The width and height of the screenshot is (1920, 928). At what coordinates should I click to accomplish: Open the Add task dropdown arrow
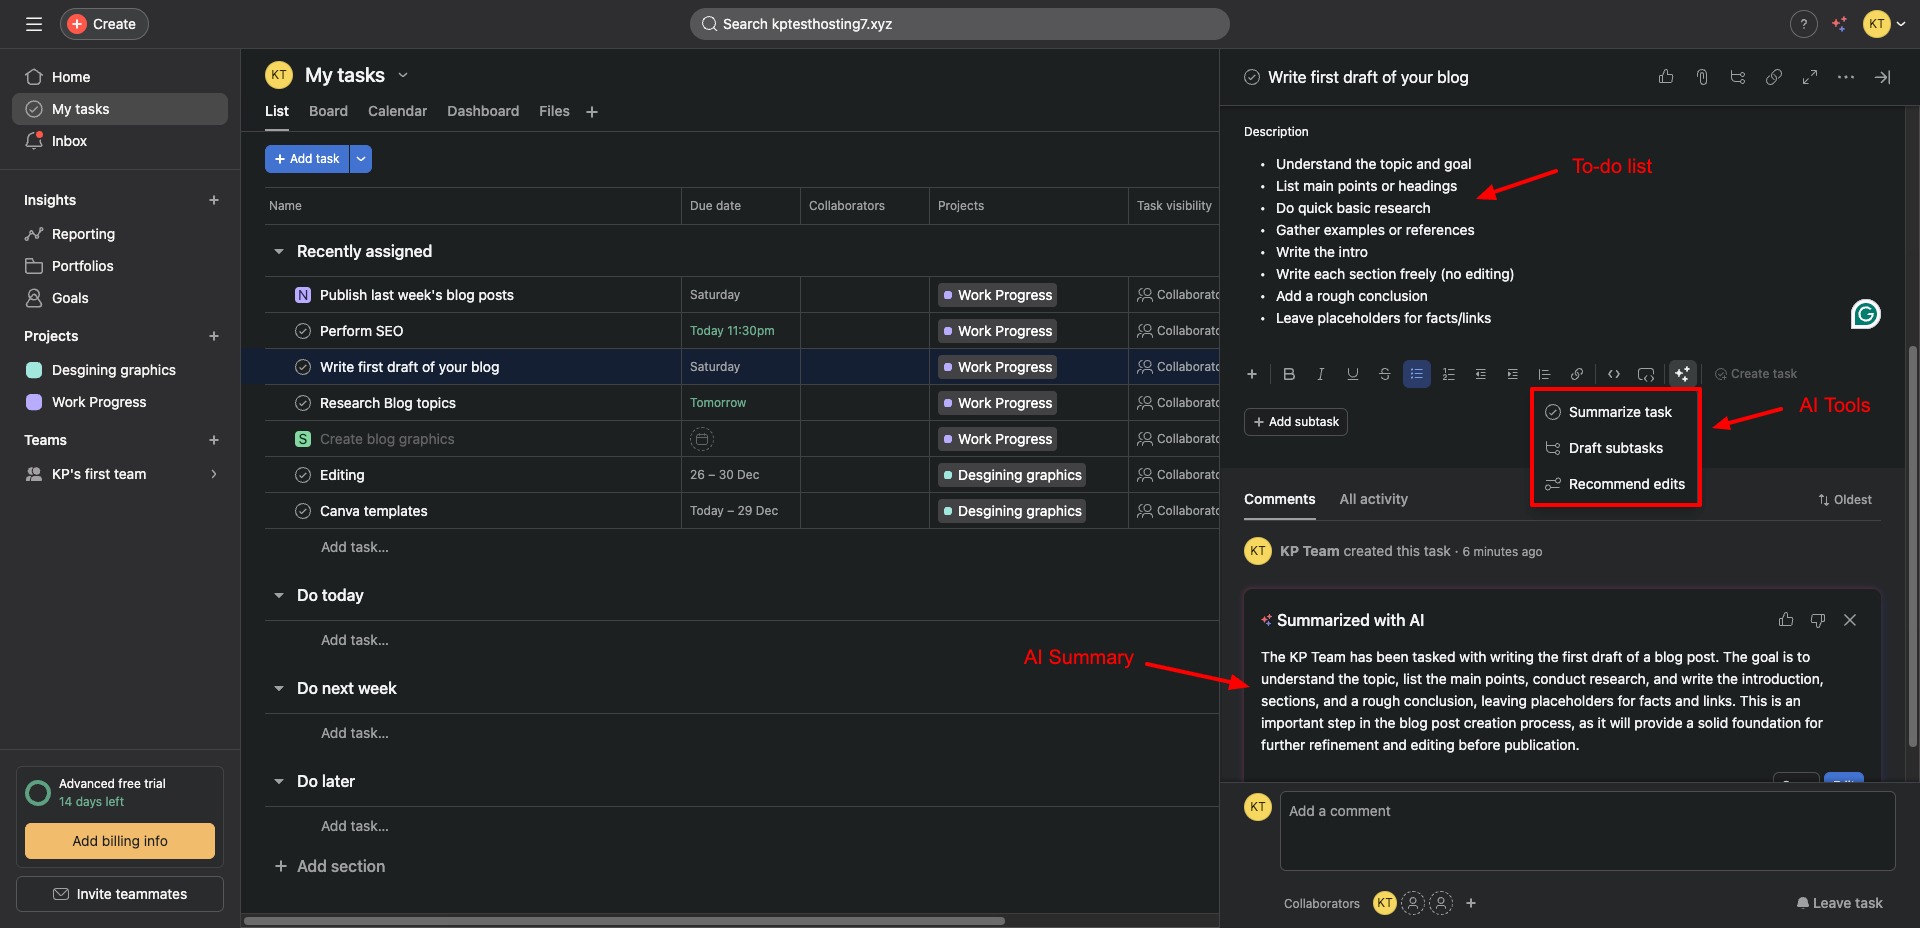[361, 159]
